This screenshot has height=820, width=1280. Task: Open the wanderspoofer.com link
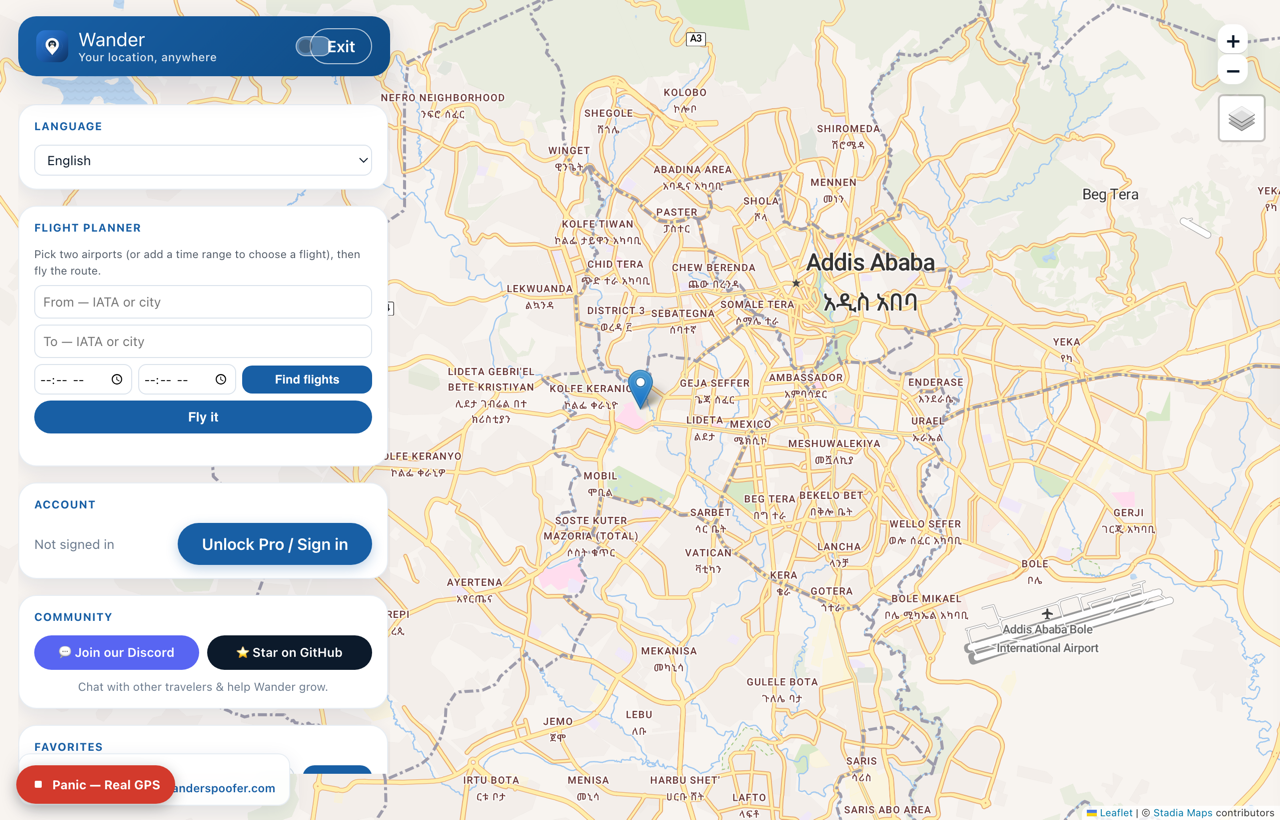223,788
